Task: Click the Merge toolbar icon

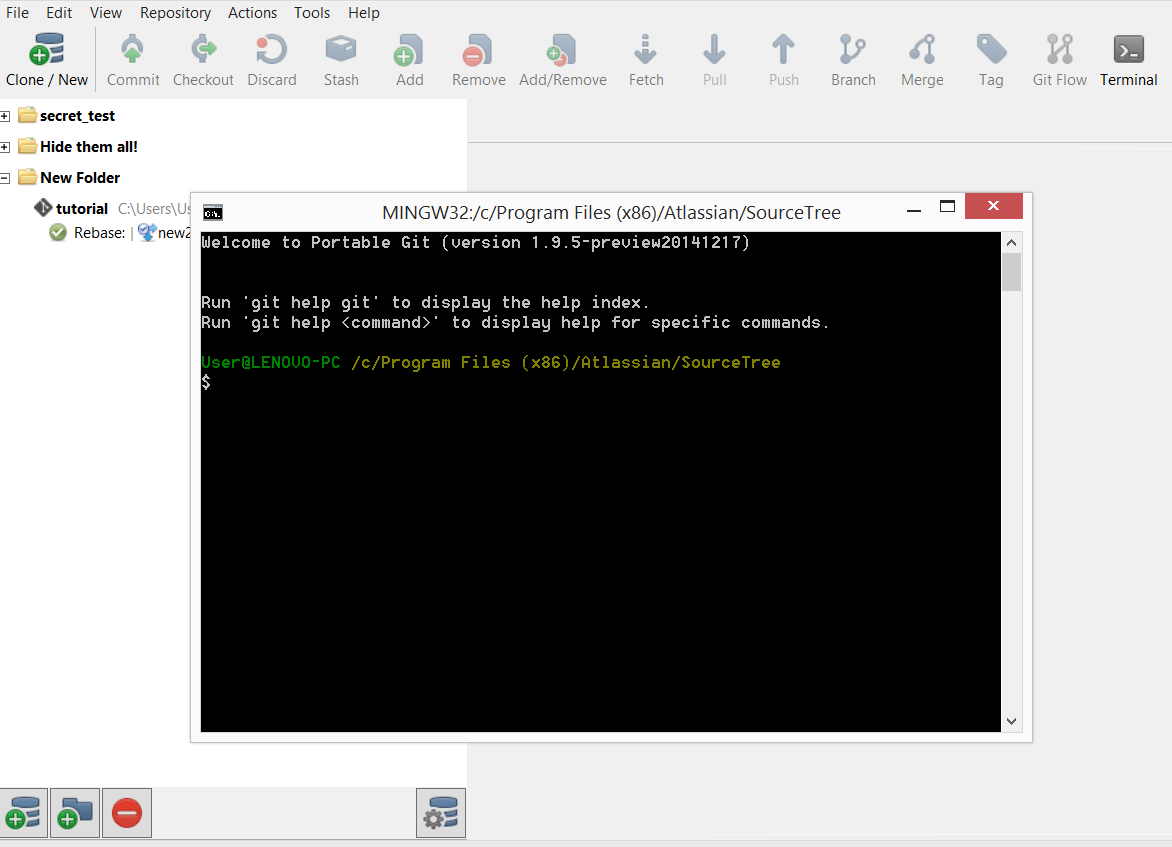Action: tap(922, 50)
